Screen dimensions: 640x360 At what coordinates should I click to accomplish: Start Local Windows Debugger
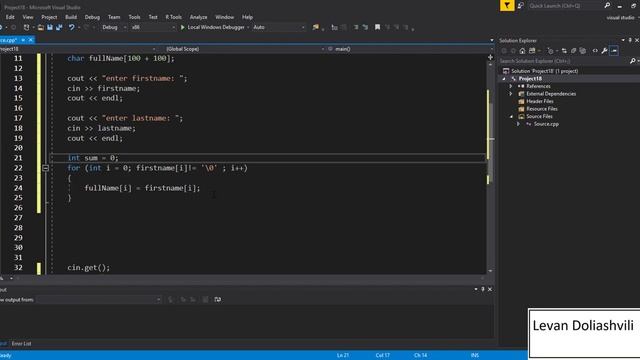[x=212, y=27]
